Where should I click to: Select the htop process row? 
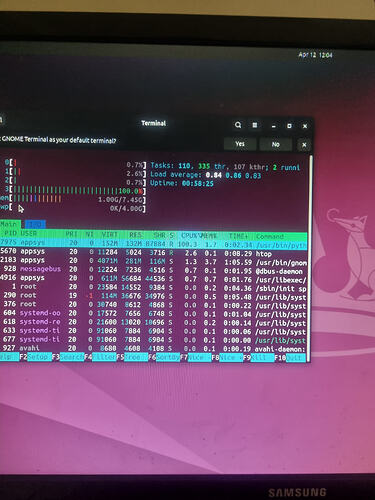153,252
